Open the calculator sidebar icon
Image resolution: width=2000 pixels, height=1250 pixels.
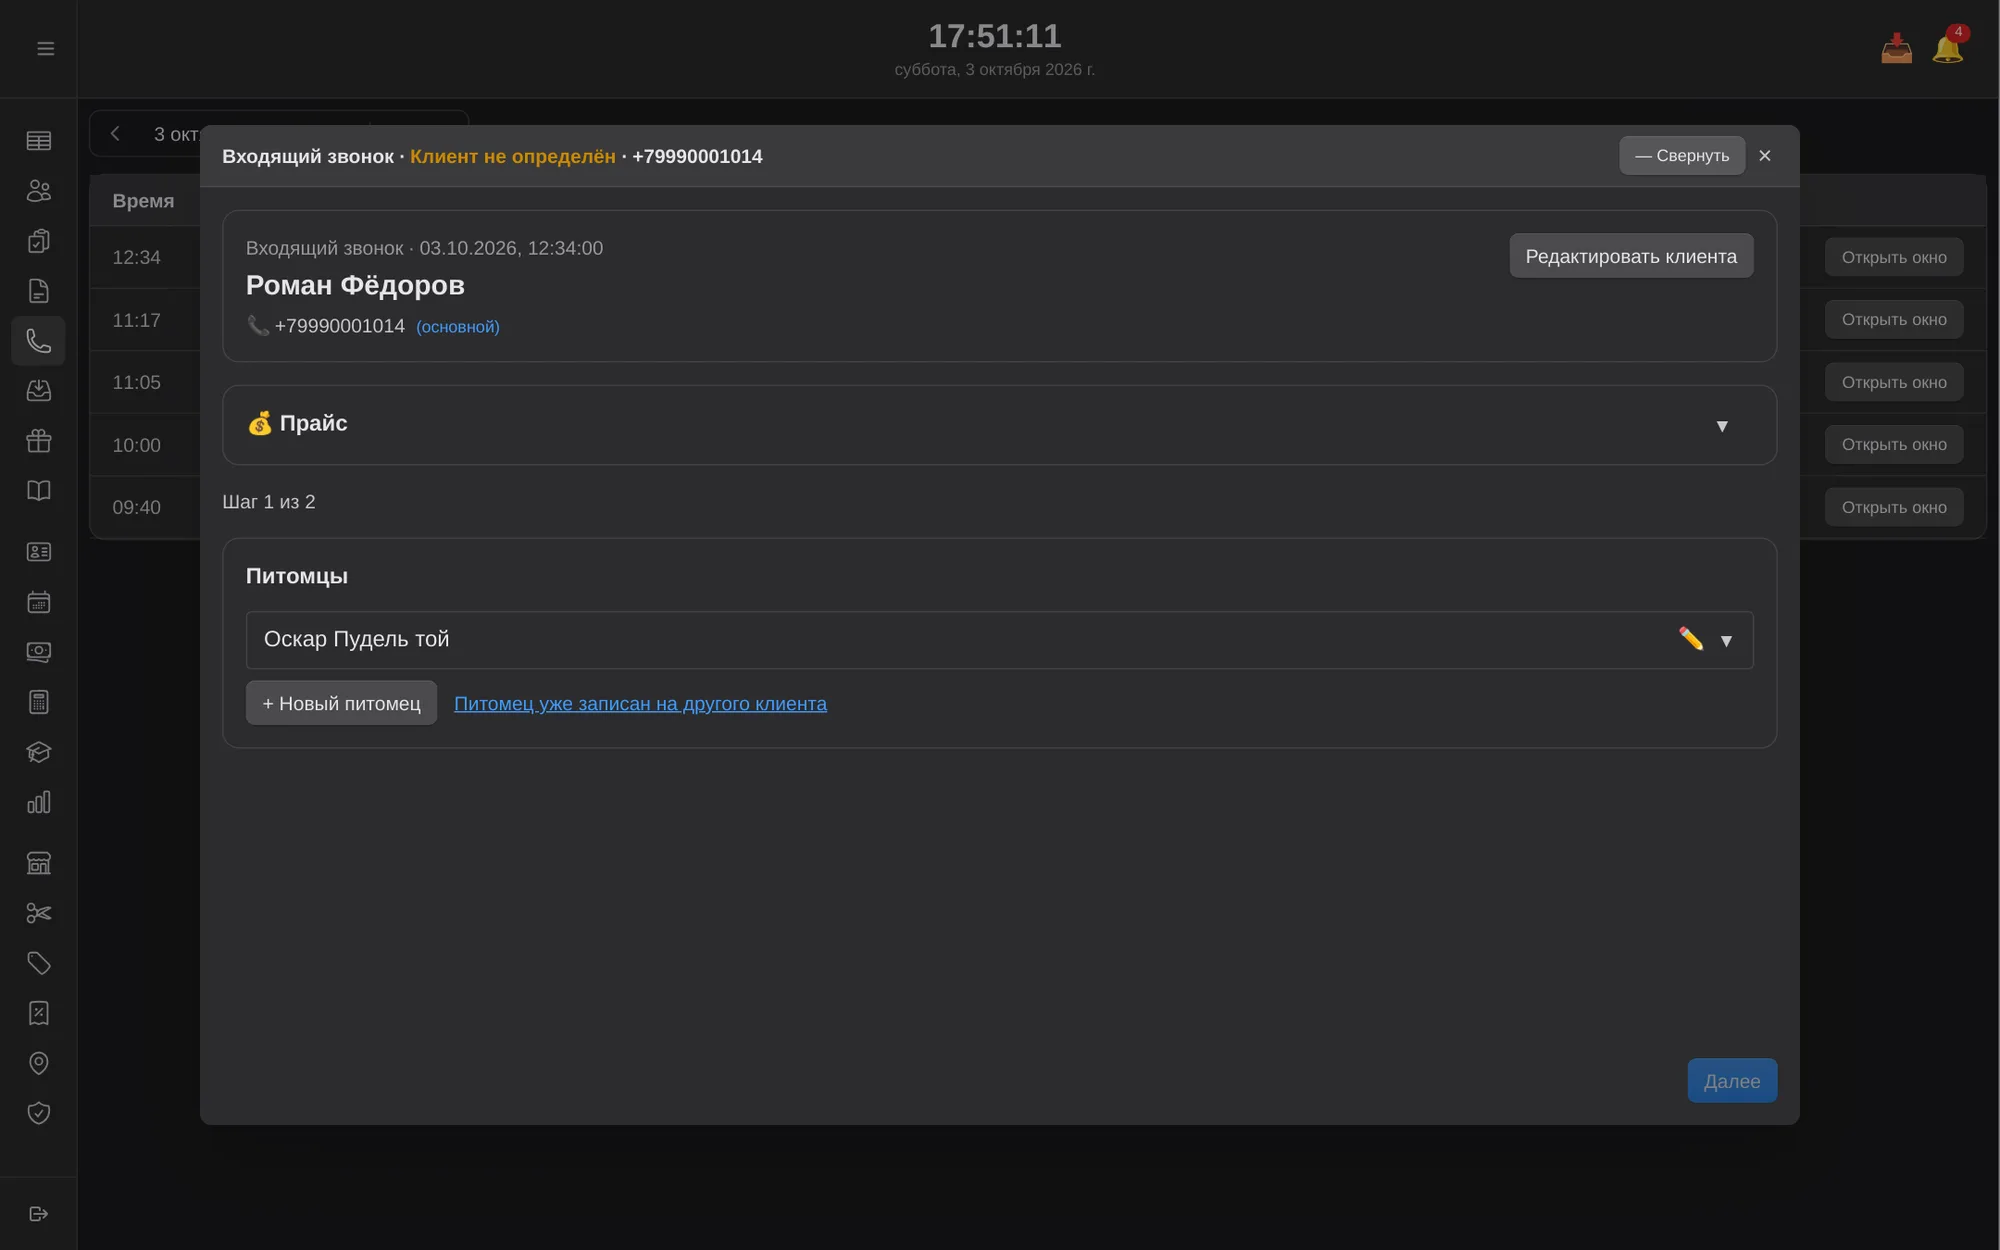pos(38,702)
